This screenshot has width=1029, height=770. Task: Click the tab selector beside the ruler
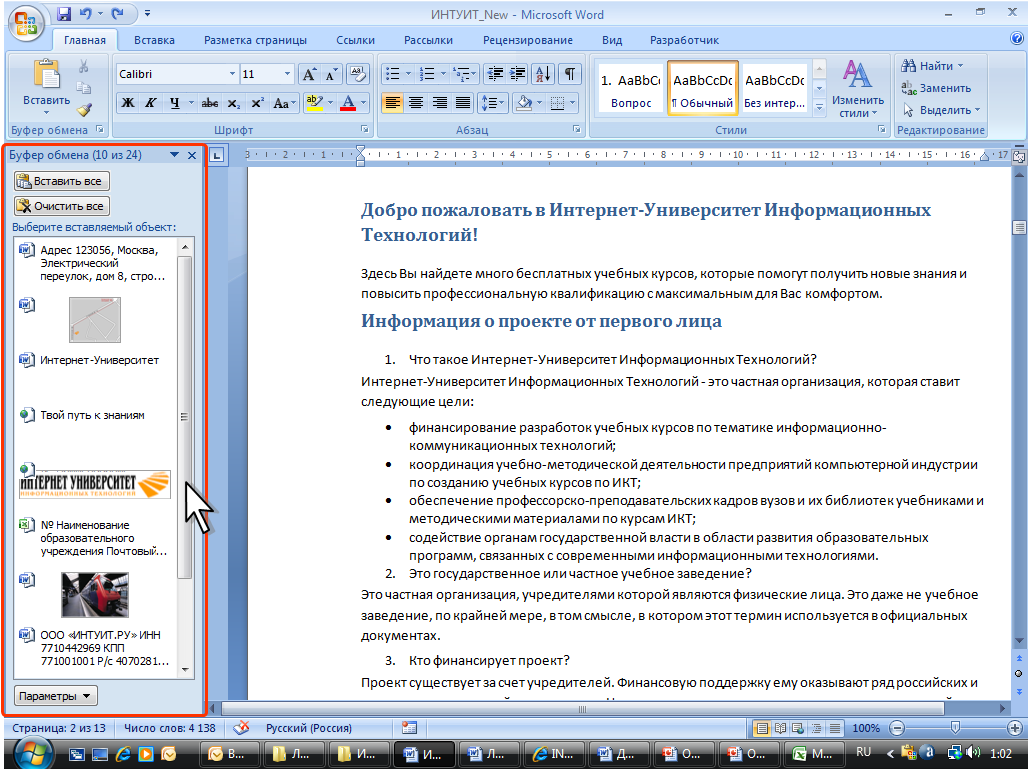click(x=216, y=155)
